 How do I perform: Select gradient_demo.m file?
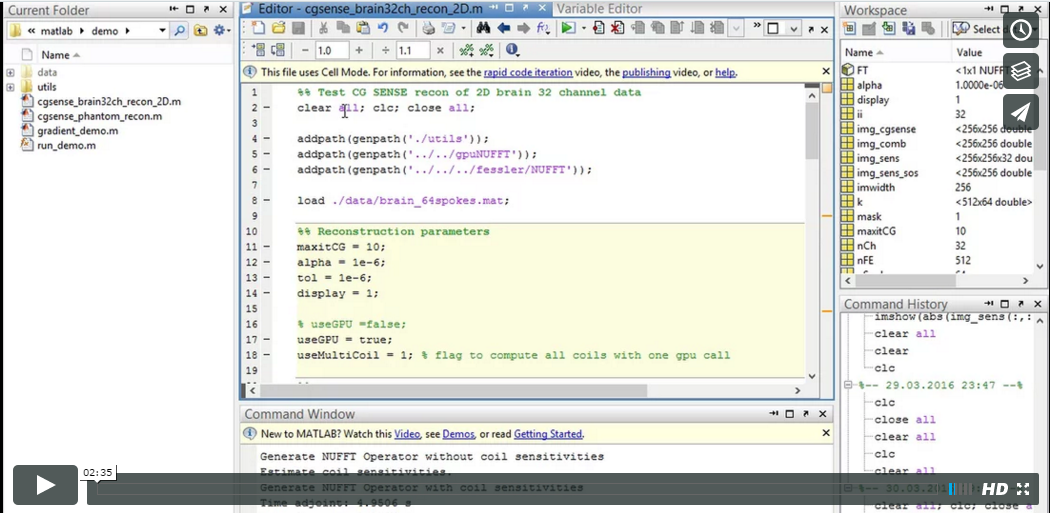point(78,131)
